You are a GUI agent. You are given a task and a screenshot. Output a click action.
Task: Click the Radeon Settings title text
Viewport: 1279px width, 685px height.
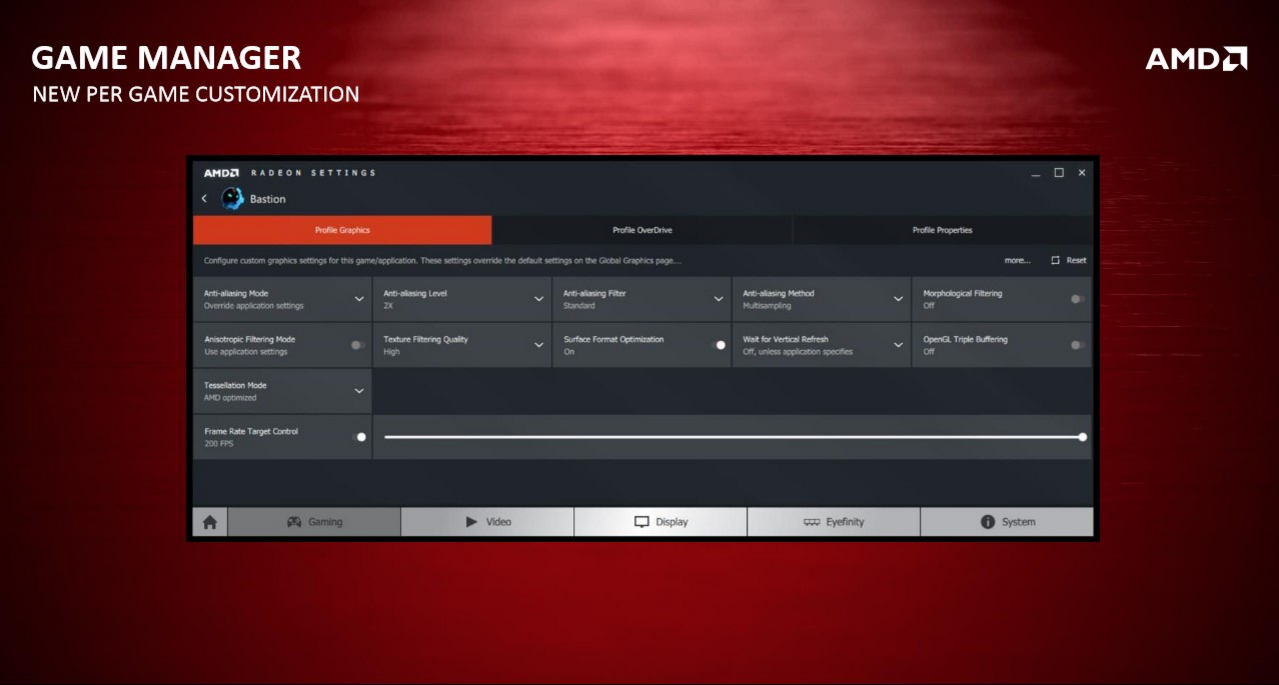(313, 173)
